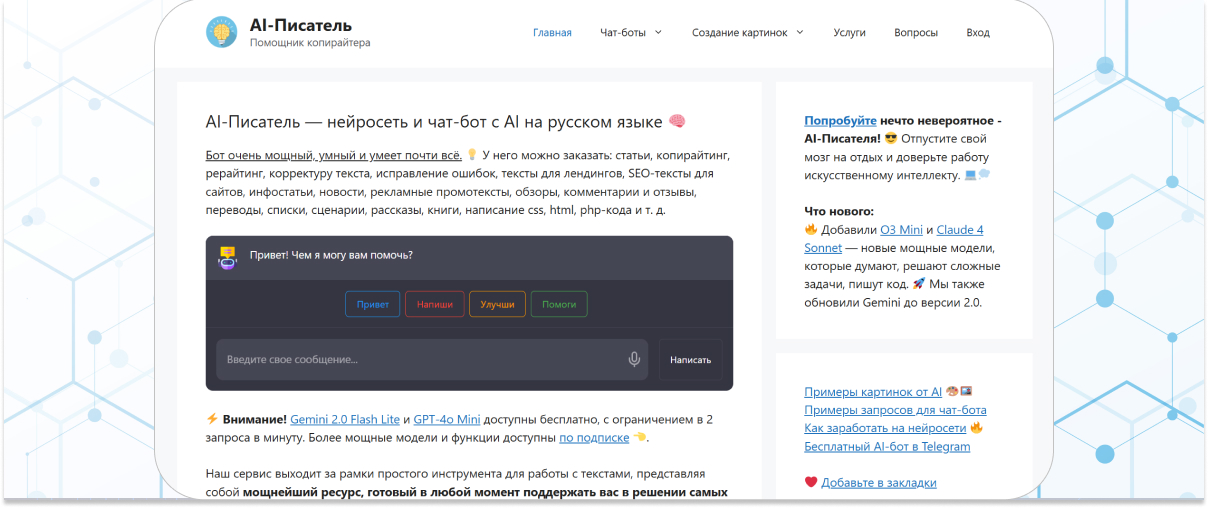The width and height of the screenshot is (1208, 508).
Task: Expand the Чат-боты menu chevron
Action: [x=658, y=32]
